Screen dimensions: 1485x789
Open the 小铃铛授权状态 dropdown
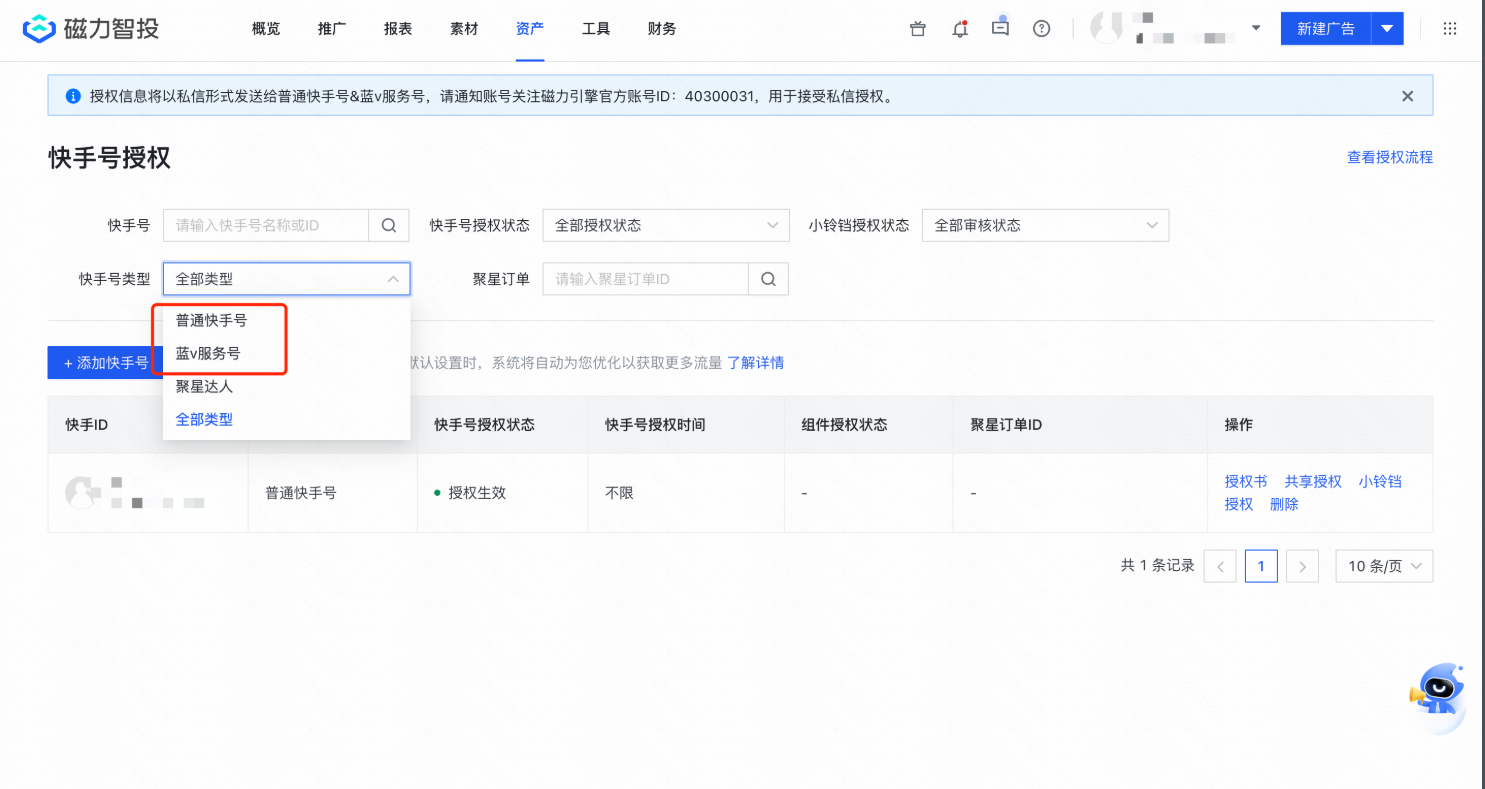click(1045, 225)
